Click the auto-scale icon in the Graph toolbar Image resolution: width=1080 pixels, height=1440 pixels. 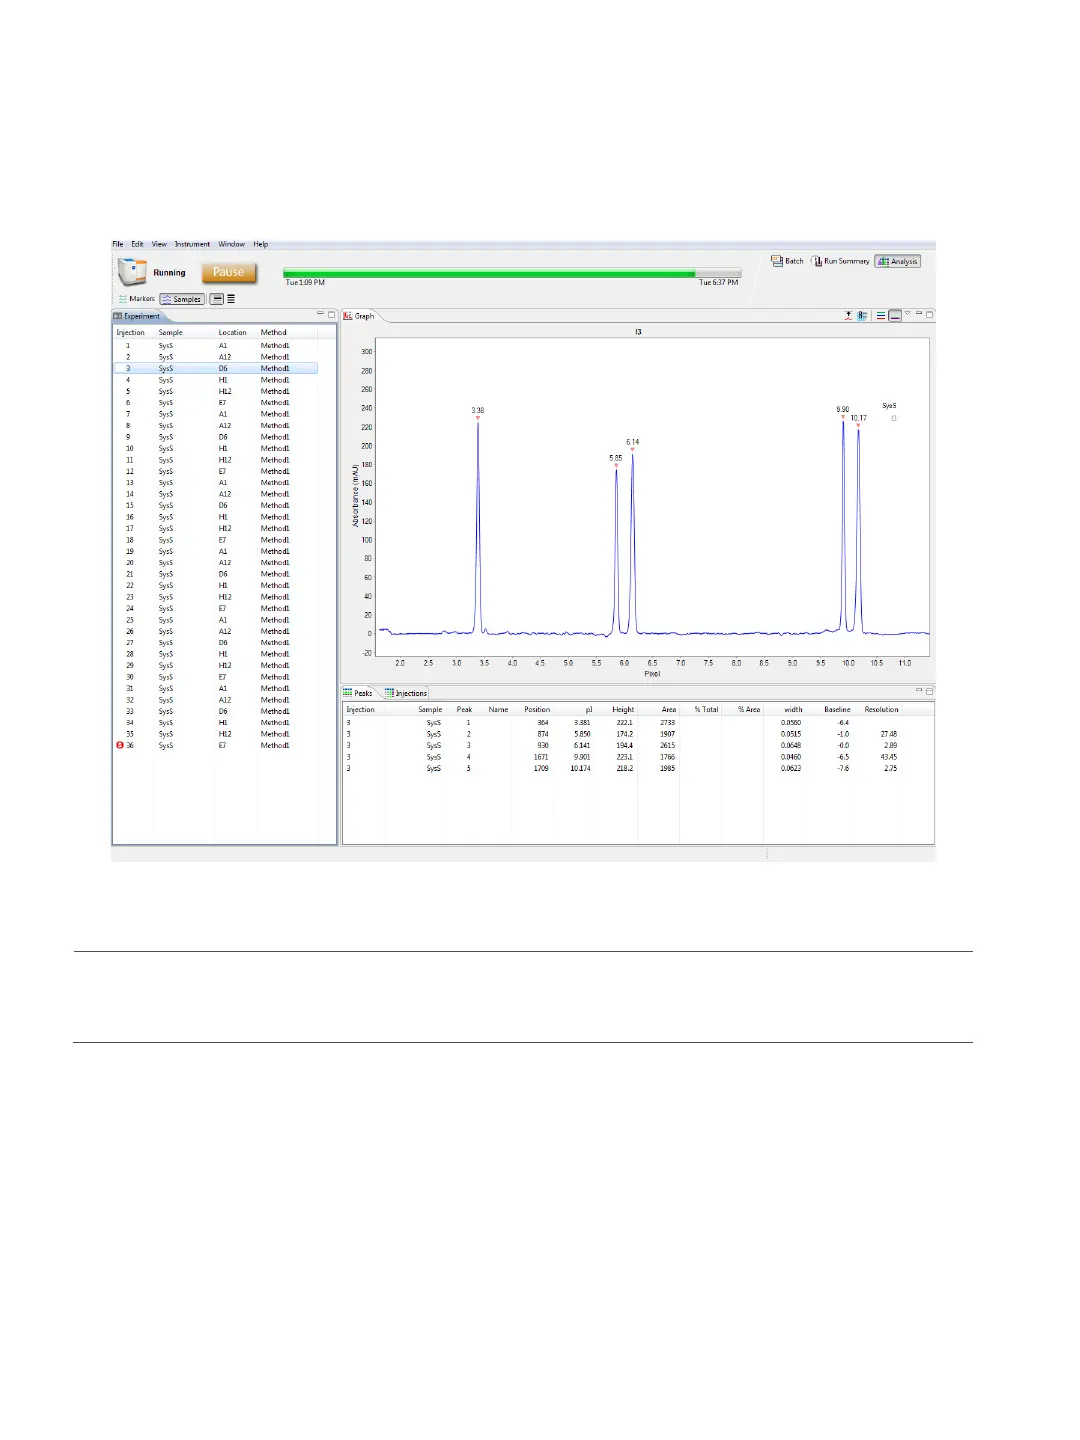[x=848, y=315]
